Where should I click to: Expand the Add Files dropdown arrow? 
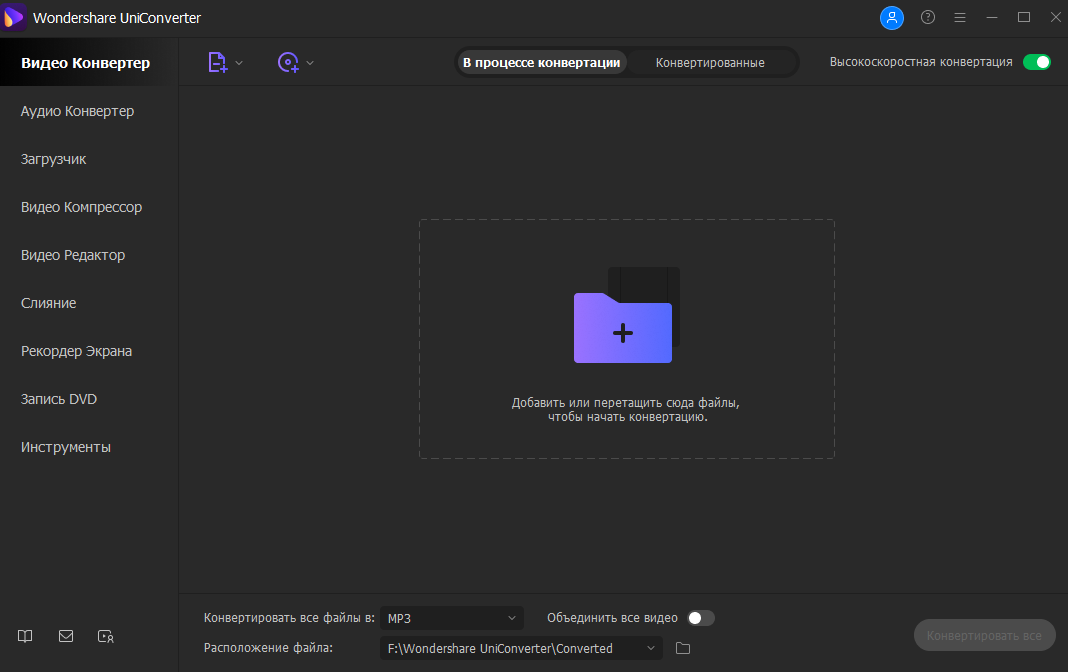pos(238,63)
